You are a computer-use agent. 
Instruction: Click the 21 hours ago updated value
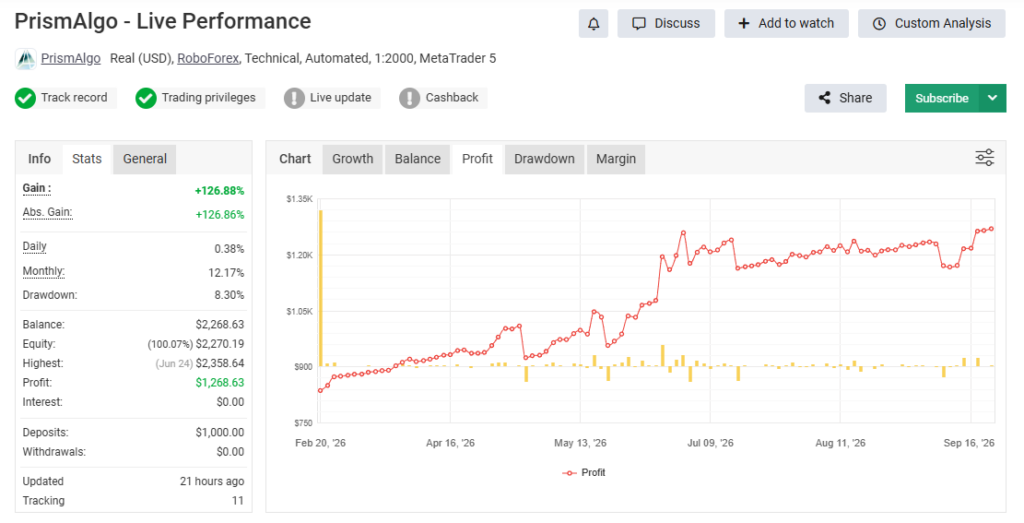[212, 481]
